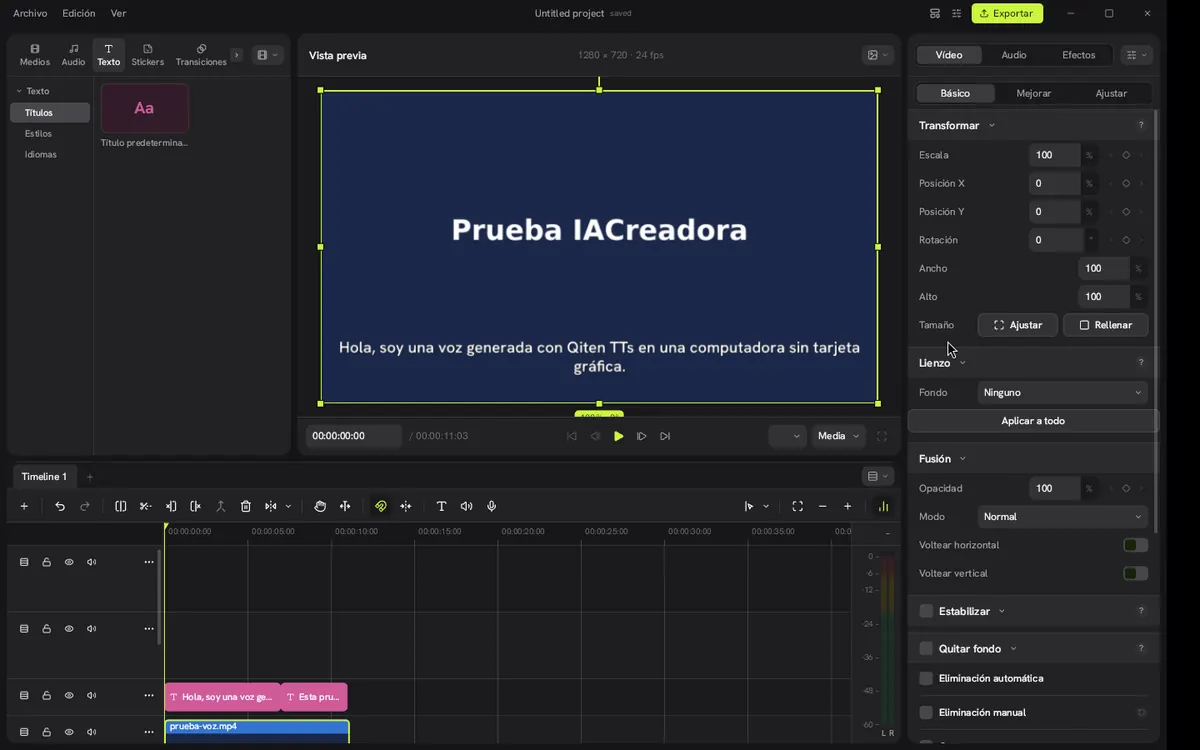This screenshot has height=750, width=1200.
Task: Zoom in the timeline with plus icon
Action: 848,506
